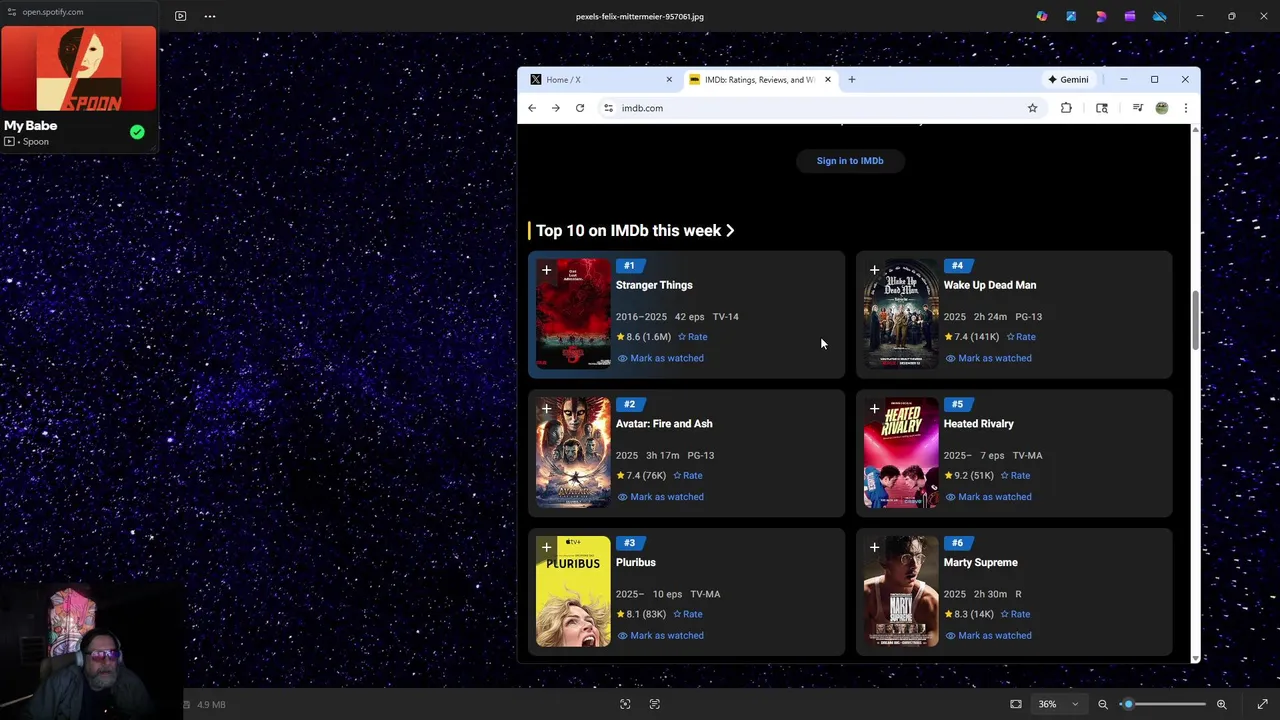Viewport: 1280px width, 720px height.
Task: Open the Gemini button in Chrome
Action: click(1068, 80)
